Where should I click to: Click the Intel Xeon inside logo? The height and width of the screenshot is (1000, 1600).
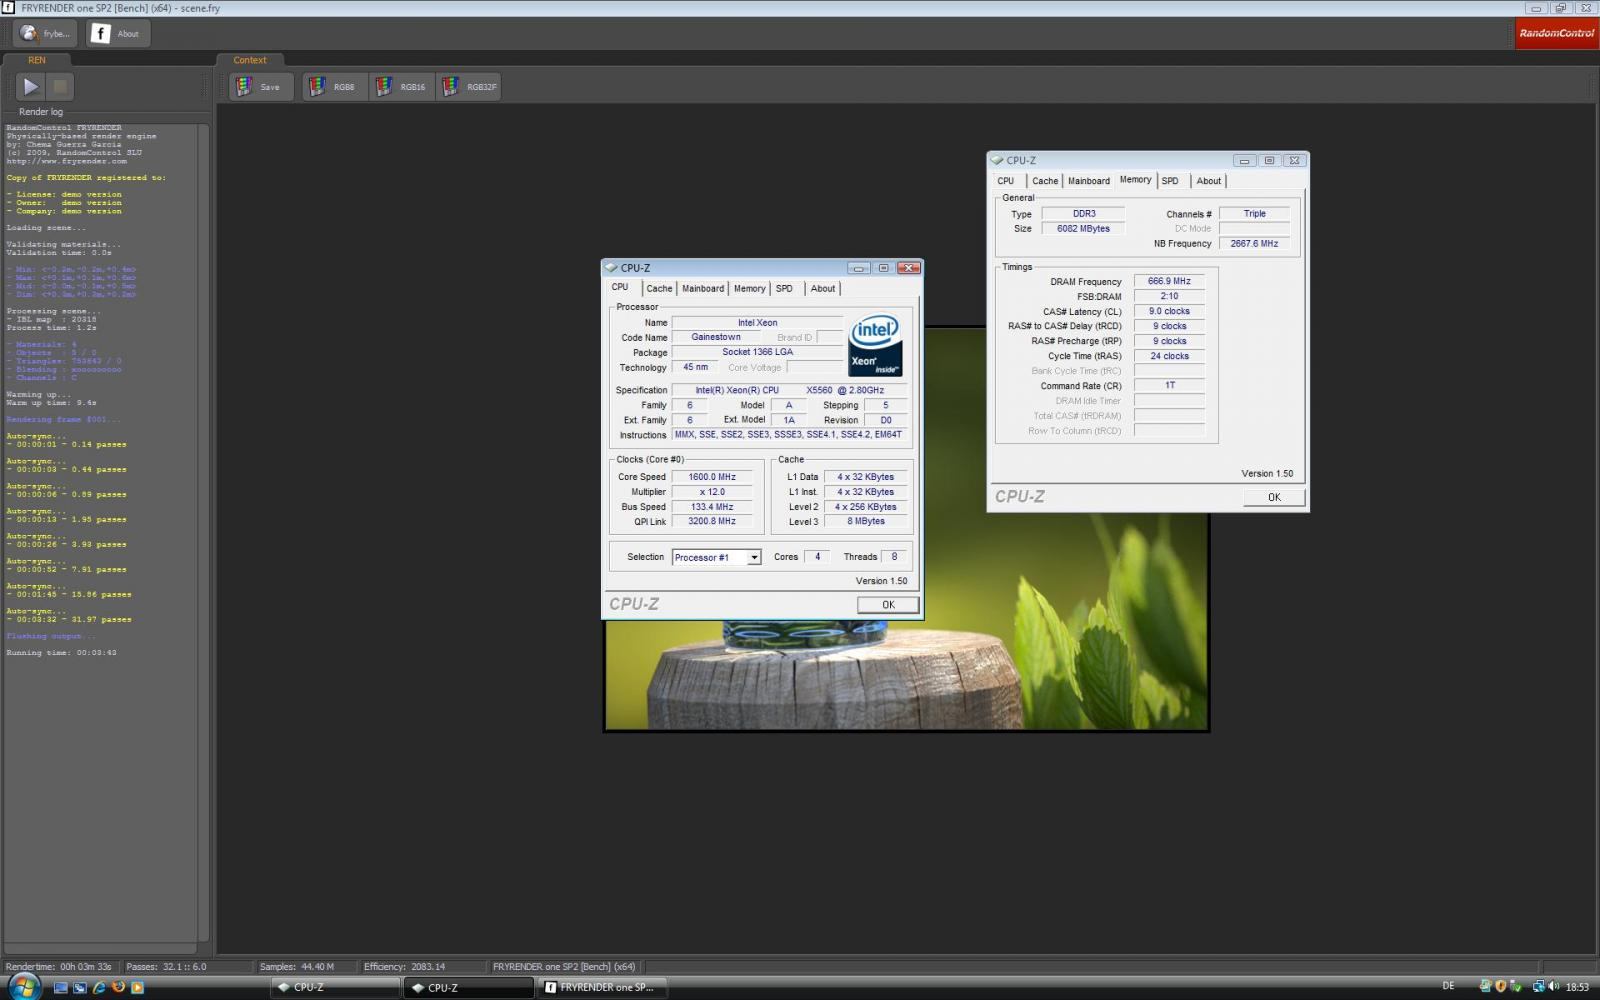[875, 345]
